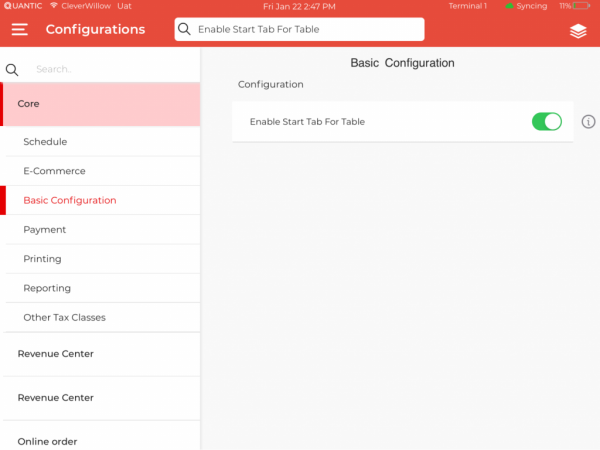Image resolution: width=600 pixels, height=450 pixels.
Task: Collapse the Core section
Action: point(100,104)
